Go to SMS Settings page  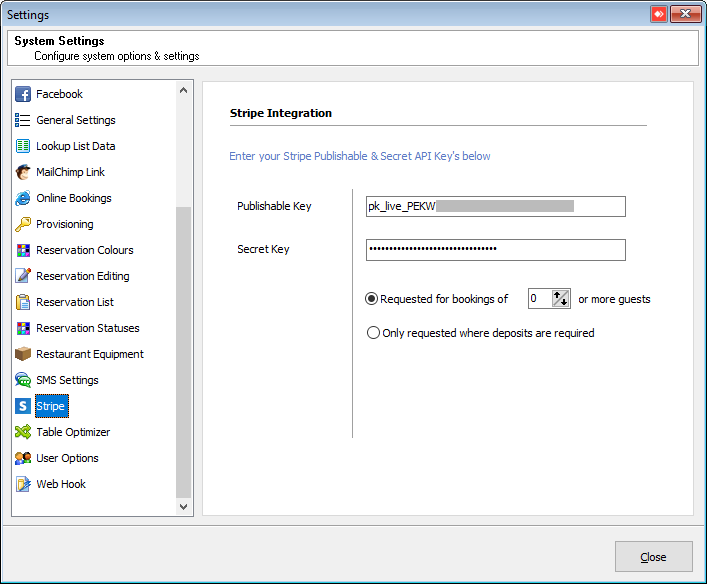point(67,380)
